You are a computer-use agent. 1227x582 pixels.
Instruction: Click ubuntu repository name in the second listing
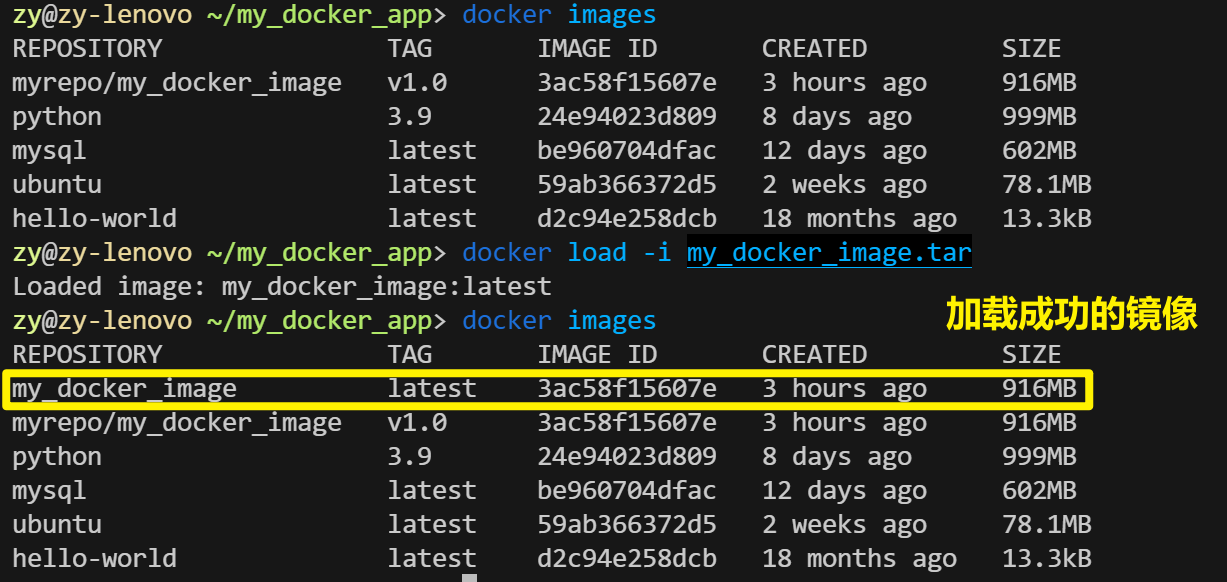57,525
